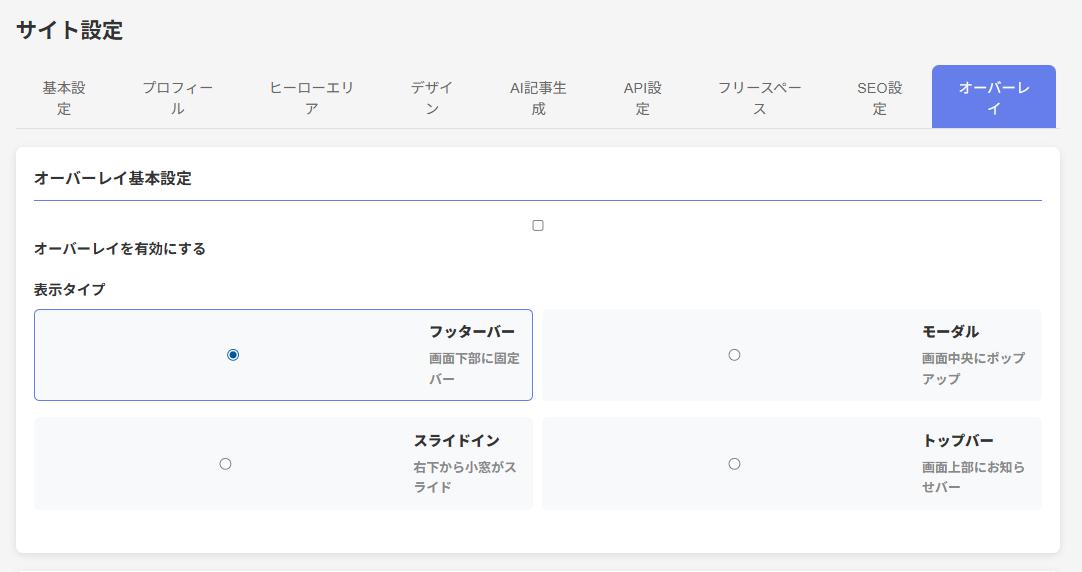The height and width of the screenshot is (572, 1082).
Task: Click the フッターバー title text
Action: coord(472,332)
